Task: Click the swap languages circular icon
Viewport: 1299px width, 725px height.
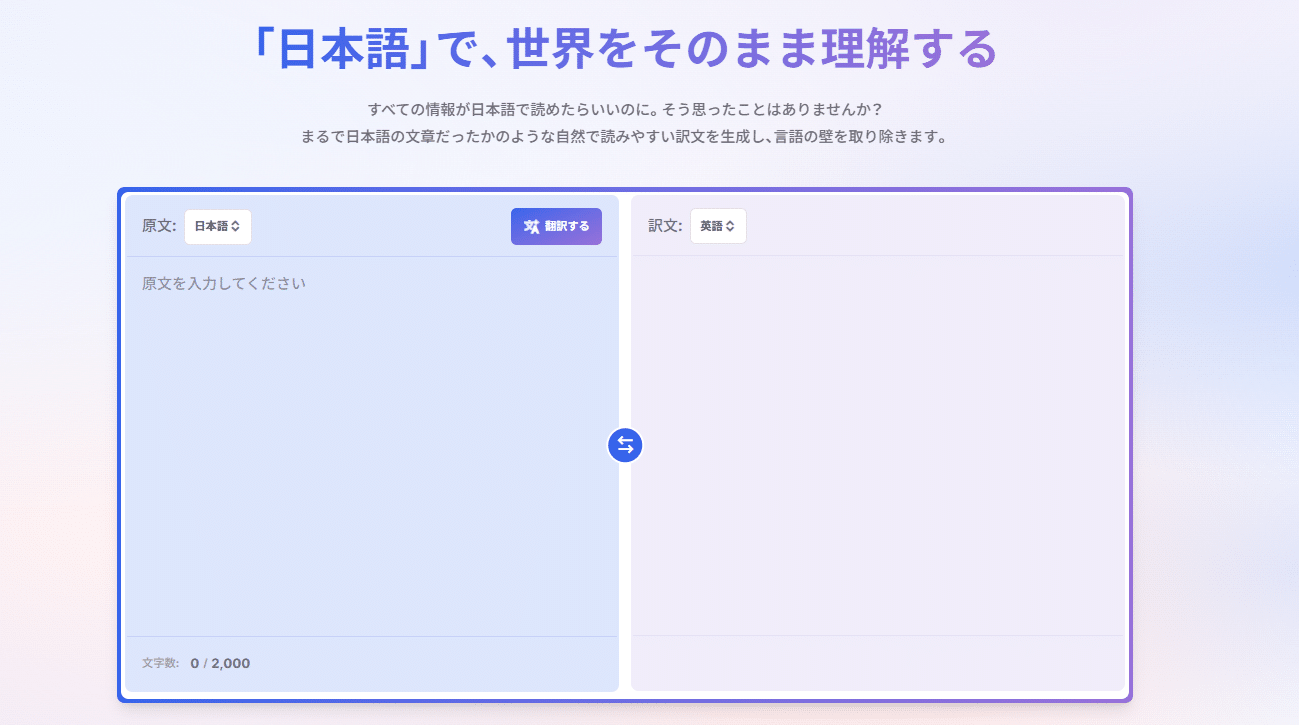Action: (x=625, y=445)
